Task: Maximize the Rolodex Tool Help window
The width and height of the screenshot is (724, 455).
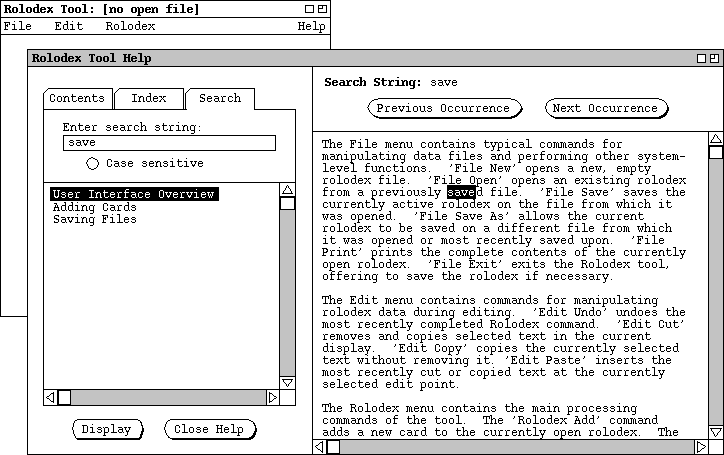Action: [x=713, y=58]
